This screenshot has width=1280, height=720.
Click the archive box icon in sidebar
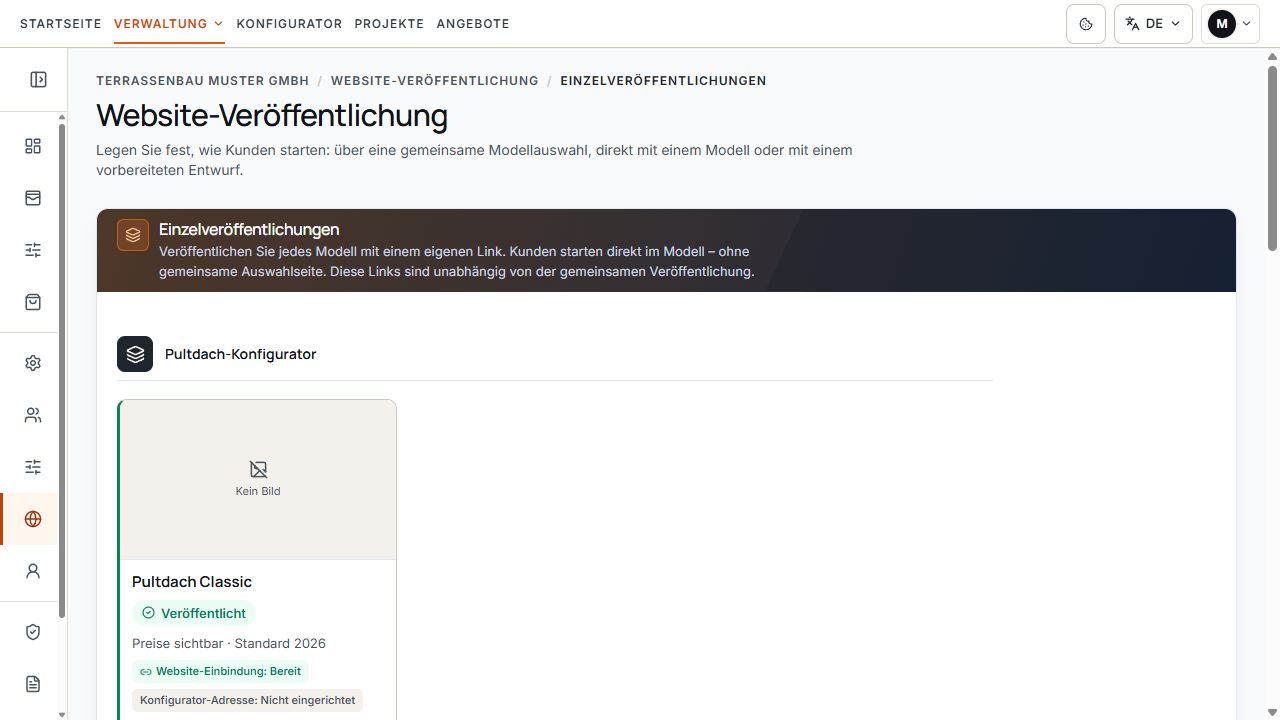tap(33, 198)
